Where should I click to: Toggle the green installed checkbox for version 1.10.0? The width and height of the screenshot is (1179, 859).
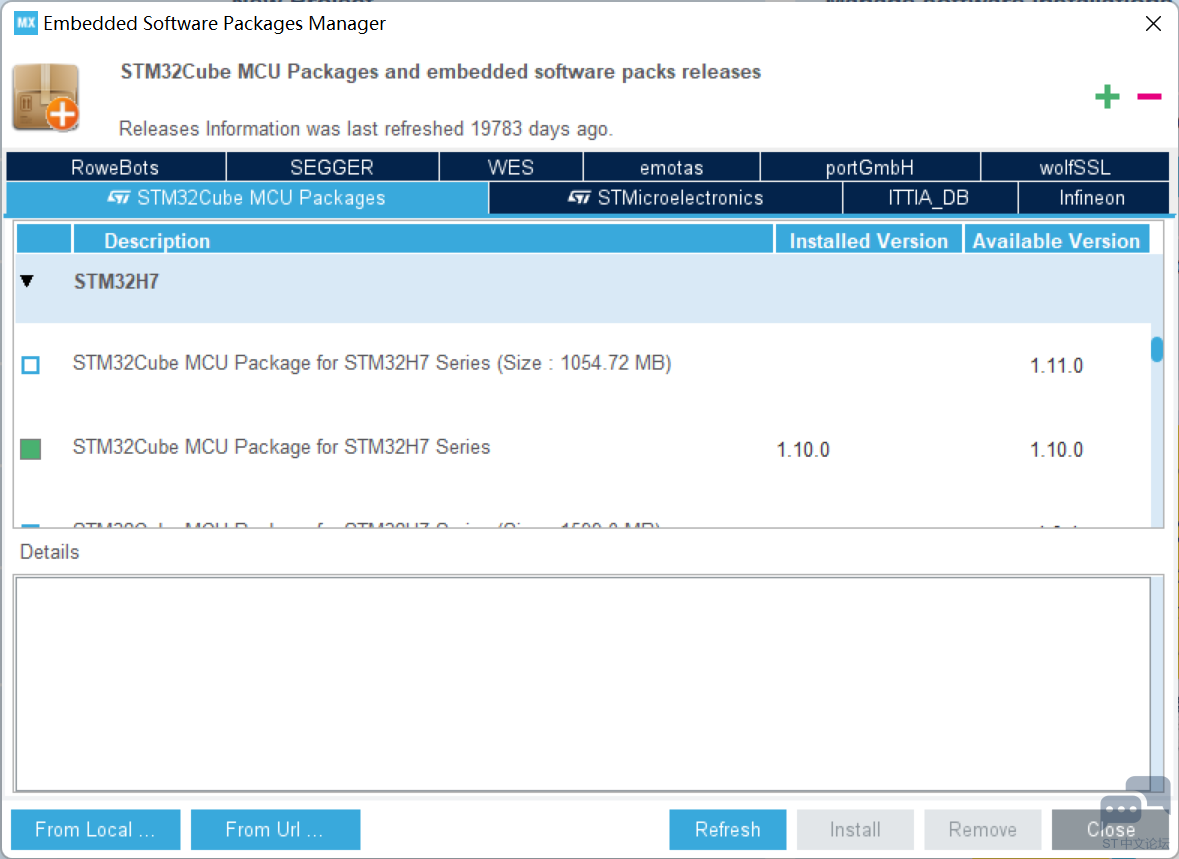click(31, 449)
